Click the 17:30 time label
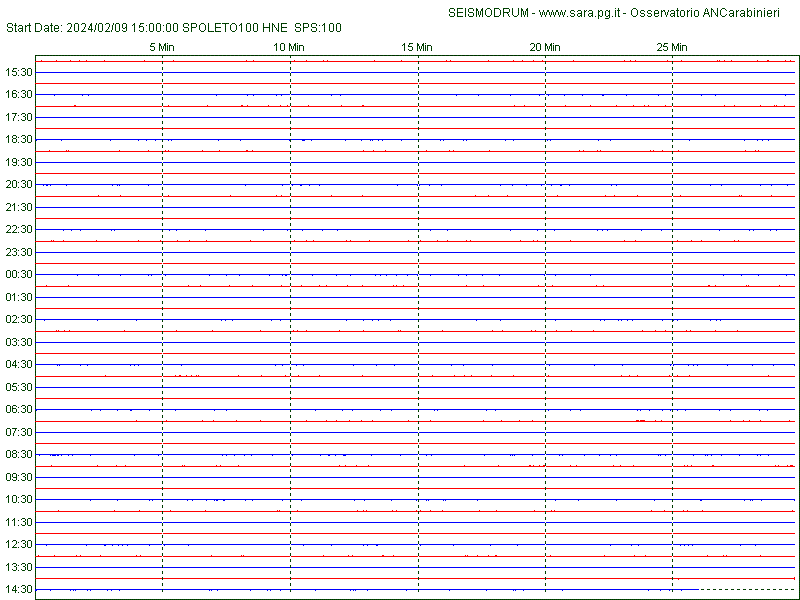 coord(19,117)
